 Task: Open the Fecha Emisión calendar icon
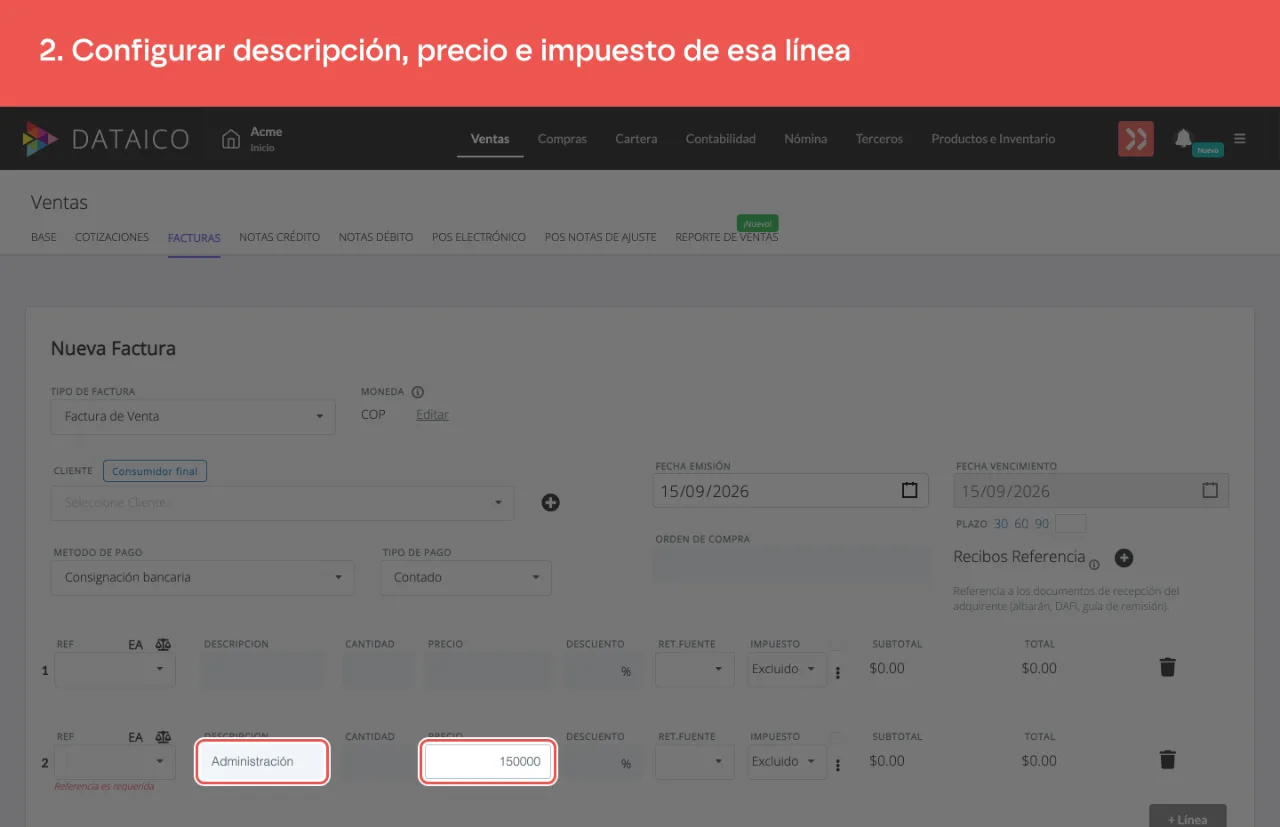(x=909, y=491)
